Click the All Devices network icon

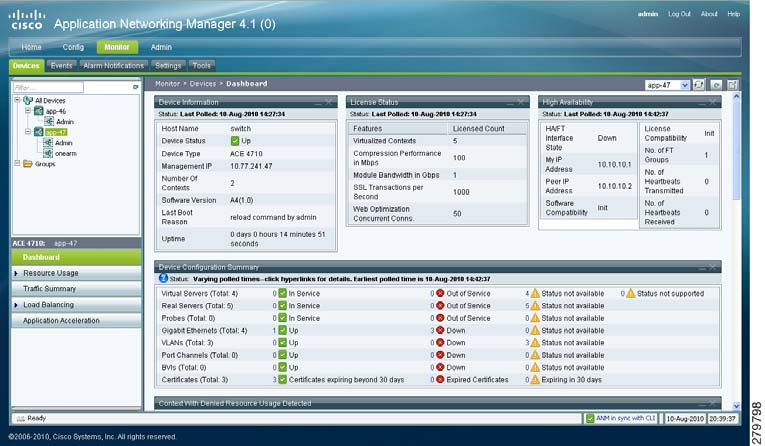coord(26,100)
